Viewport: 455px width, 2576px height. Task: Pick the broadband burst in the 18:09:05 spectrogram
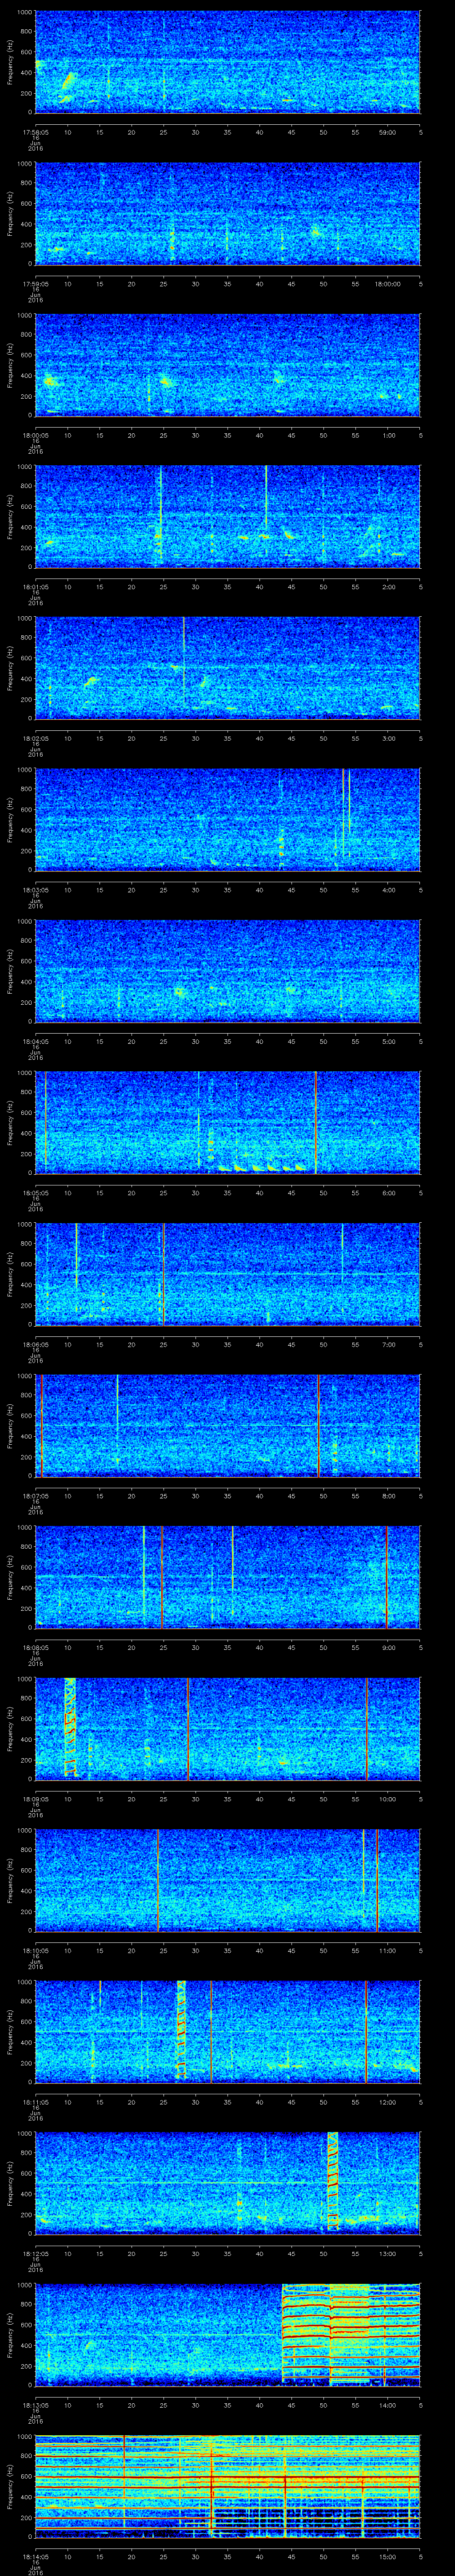point(70,1727)
